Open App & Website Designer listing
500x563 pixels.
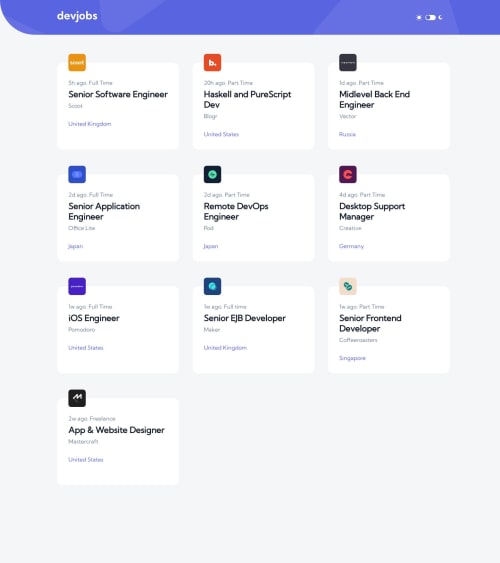(116, 430)
